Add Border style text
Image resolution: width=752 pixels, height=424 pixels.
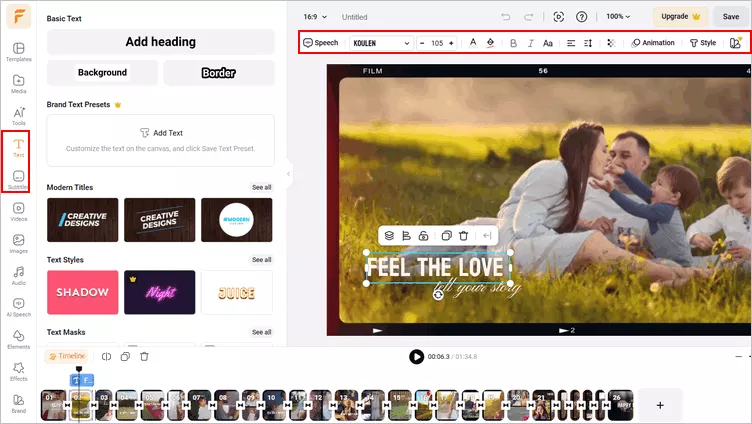219,72
